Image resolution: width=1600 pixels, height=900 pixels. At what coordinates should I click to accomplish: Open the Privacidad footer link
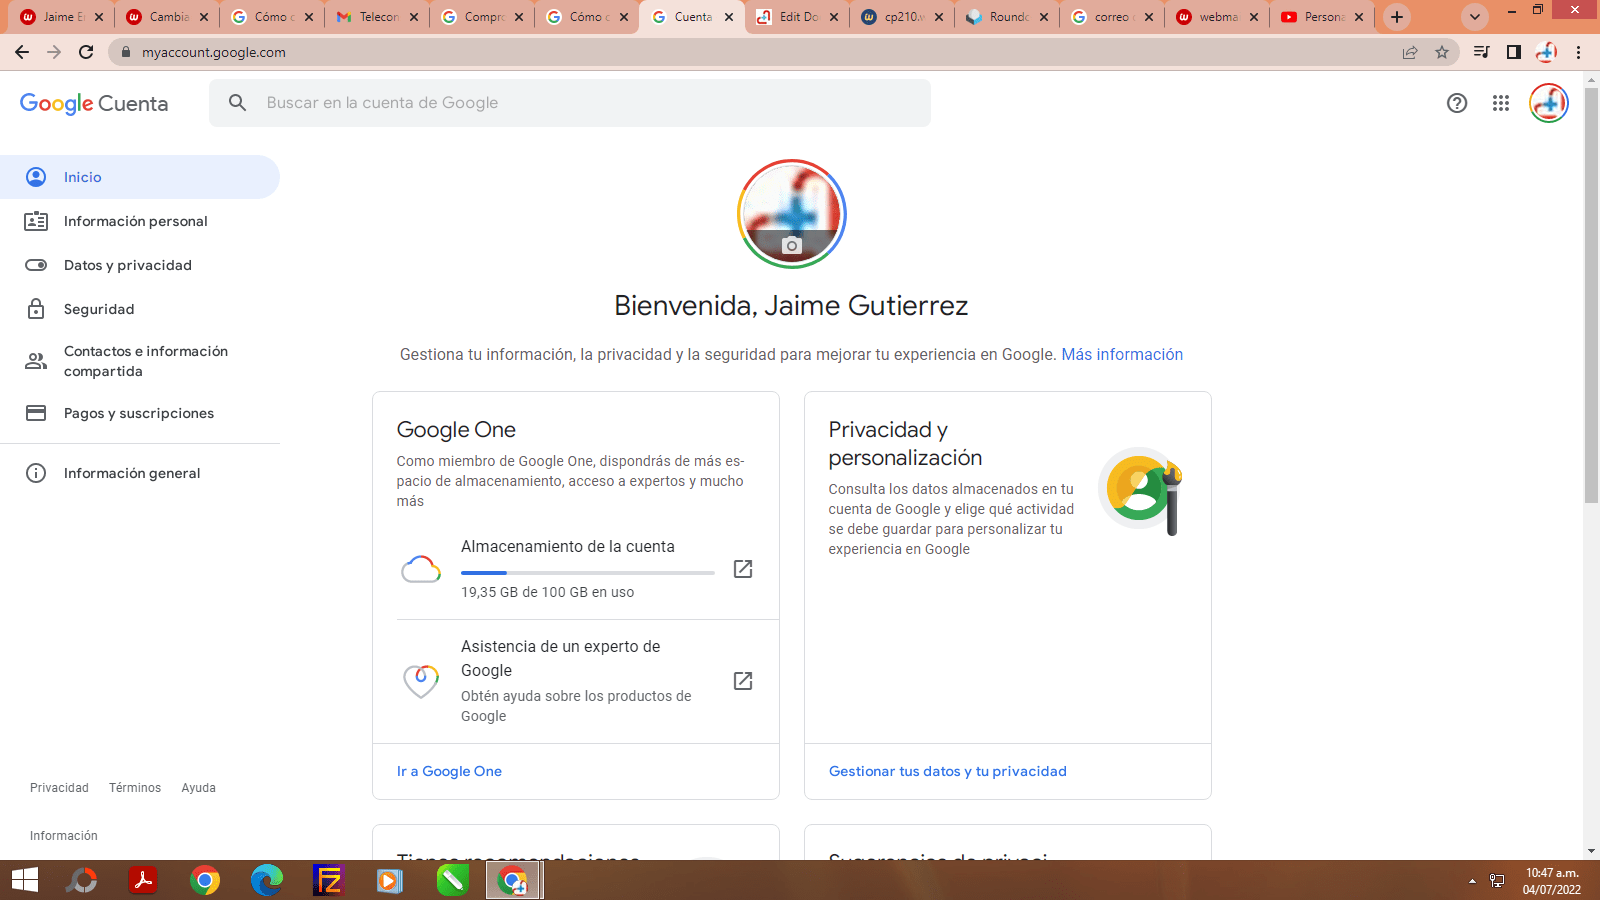59,788
